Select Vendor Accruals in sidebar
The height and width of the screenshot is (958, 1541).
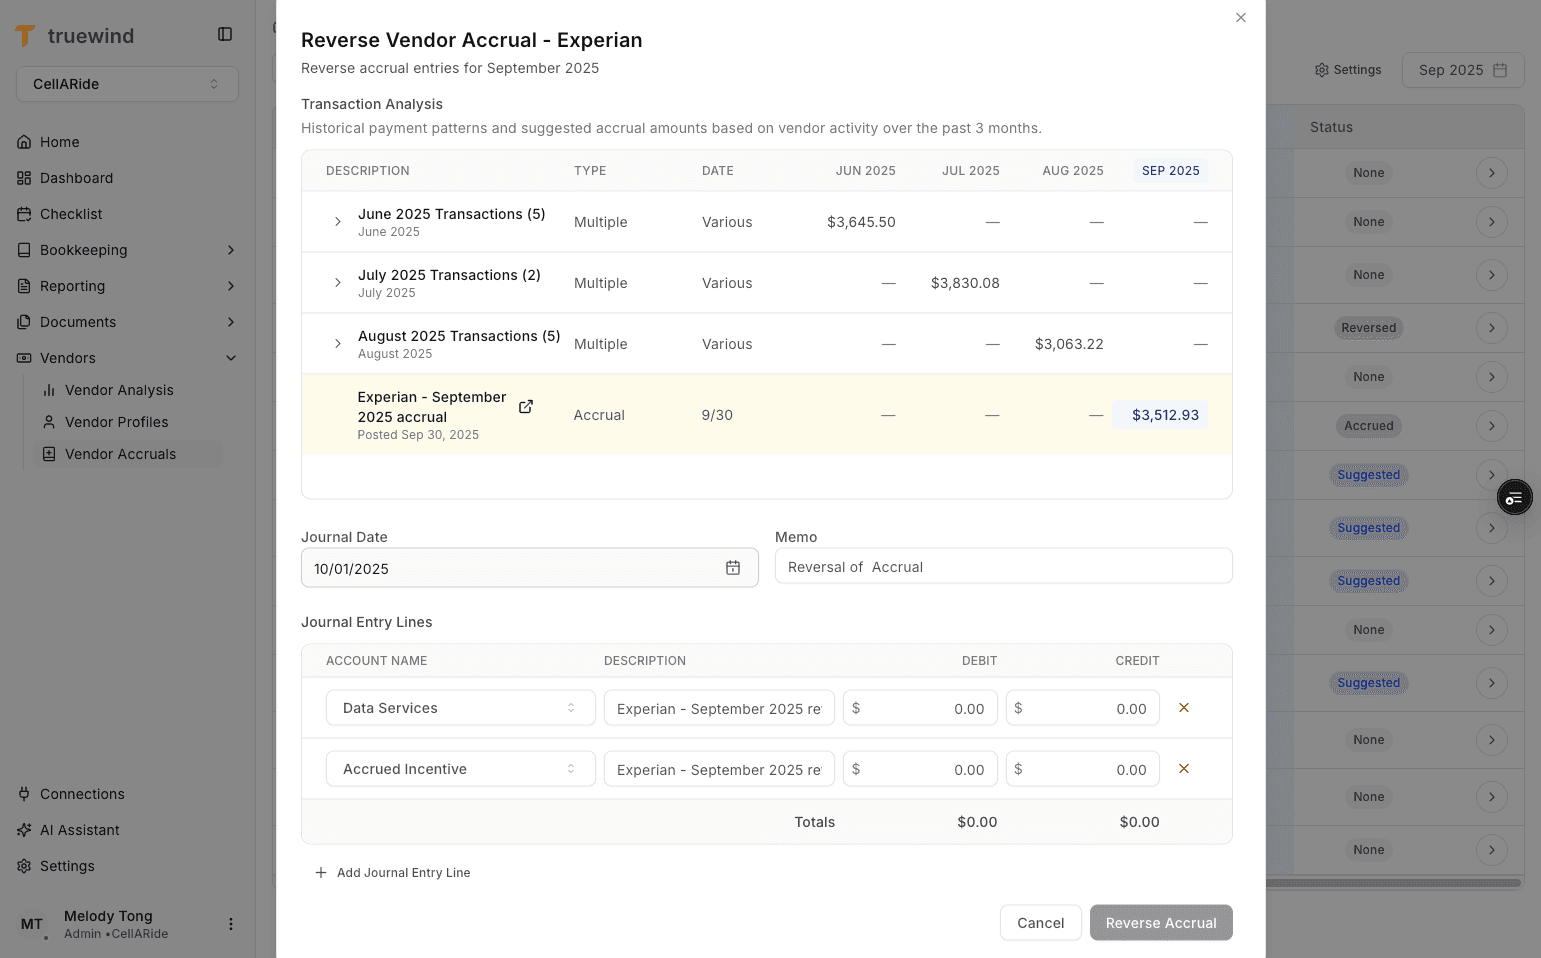[128, 454]
